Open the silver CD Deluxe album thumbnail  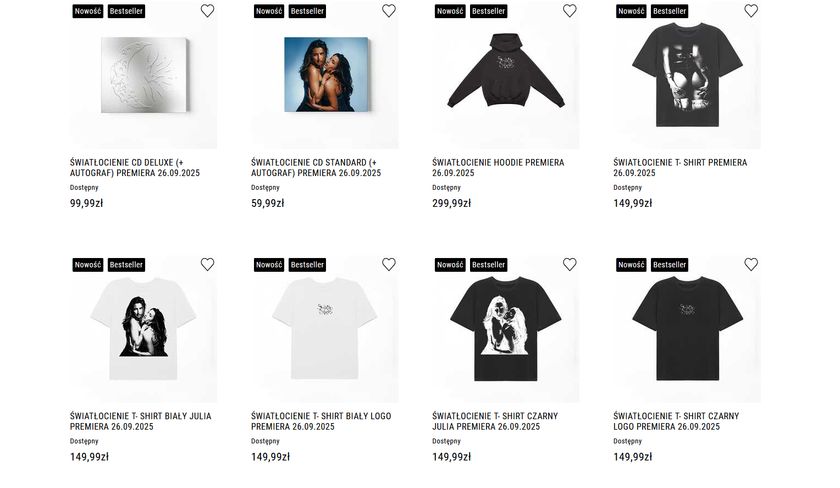(x=145, y=74)
